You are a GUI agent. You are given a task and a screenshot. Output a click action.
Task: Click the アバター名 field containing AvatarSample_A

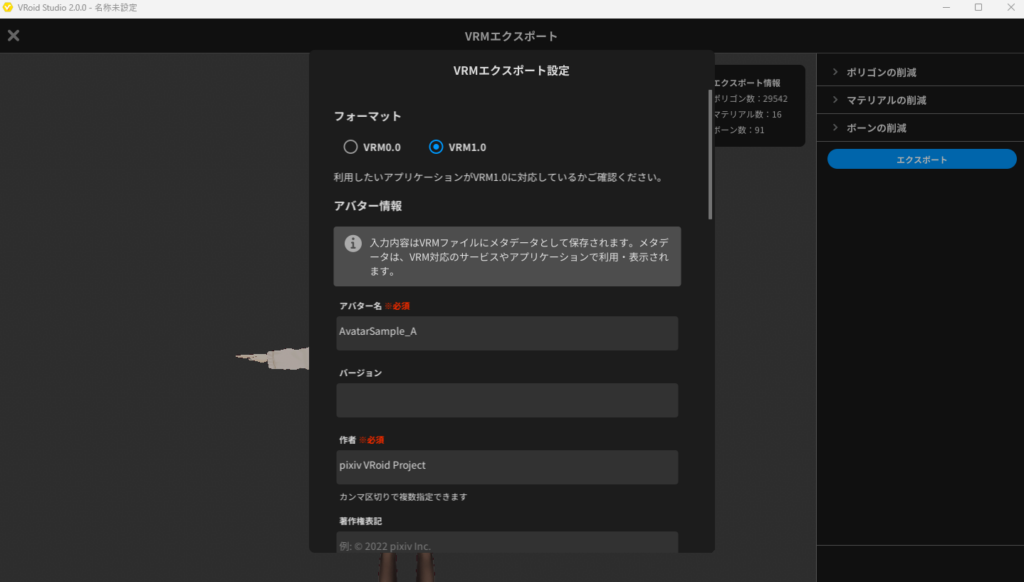(507, 333)
